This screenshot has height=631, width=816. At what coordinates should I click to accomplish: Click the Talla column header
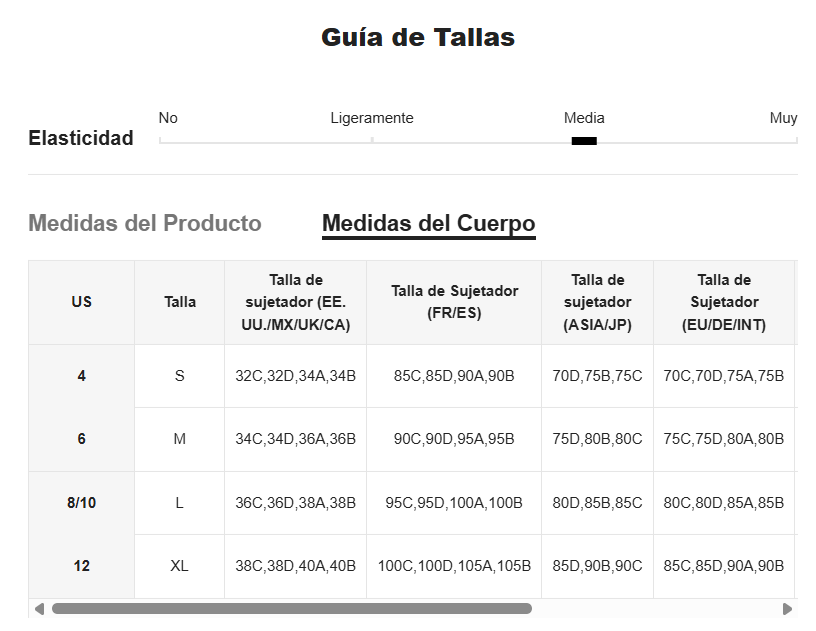tap(180, 302)
